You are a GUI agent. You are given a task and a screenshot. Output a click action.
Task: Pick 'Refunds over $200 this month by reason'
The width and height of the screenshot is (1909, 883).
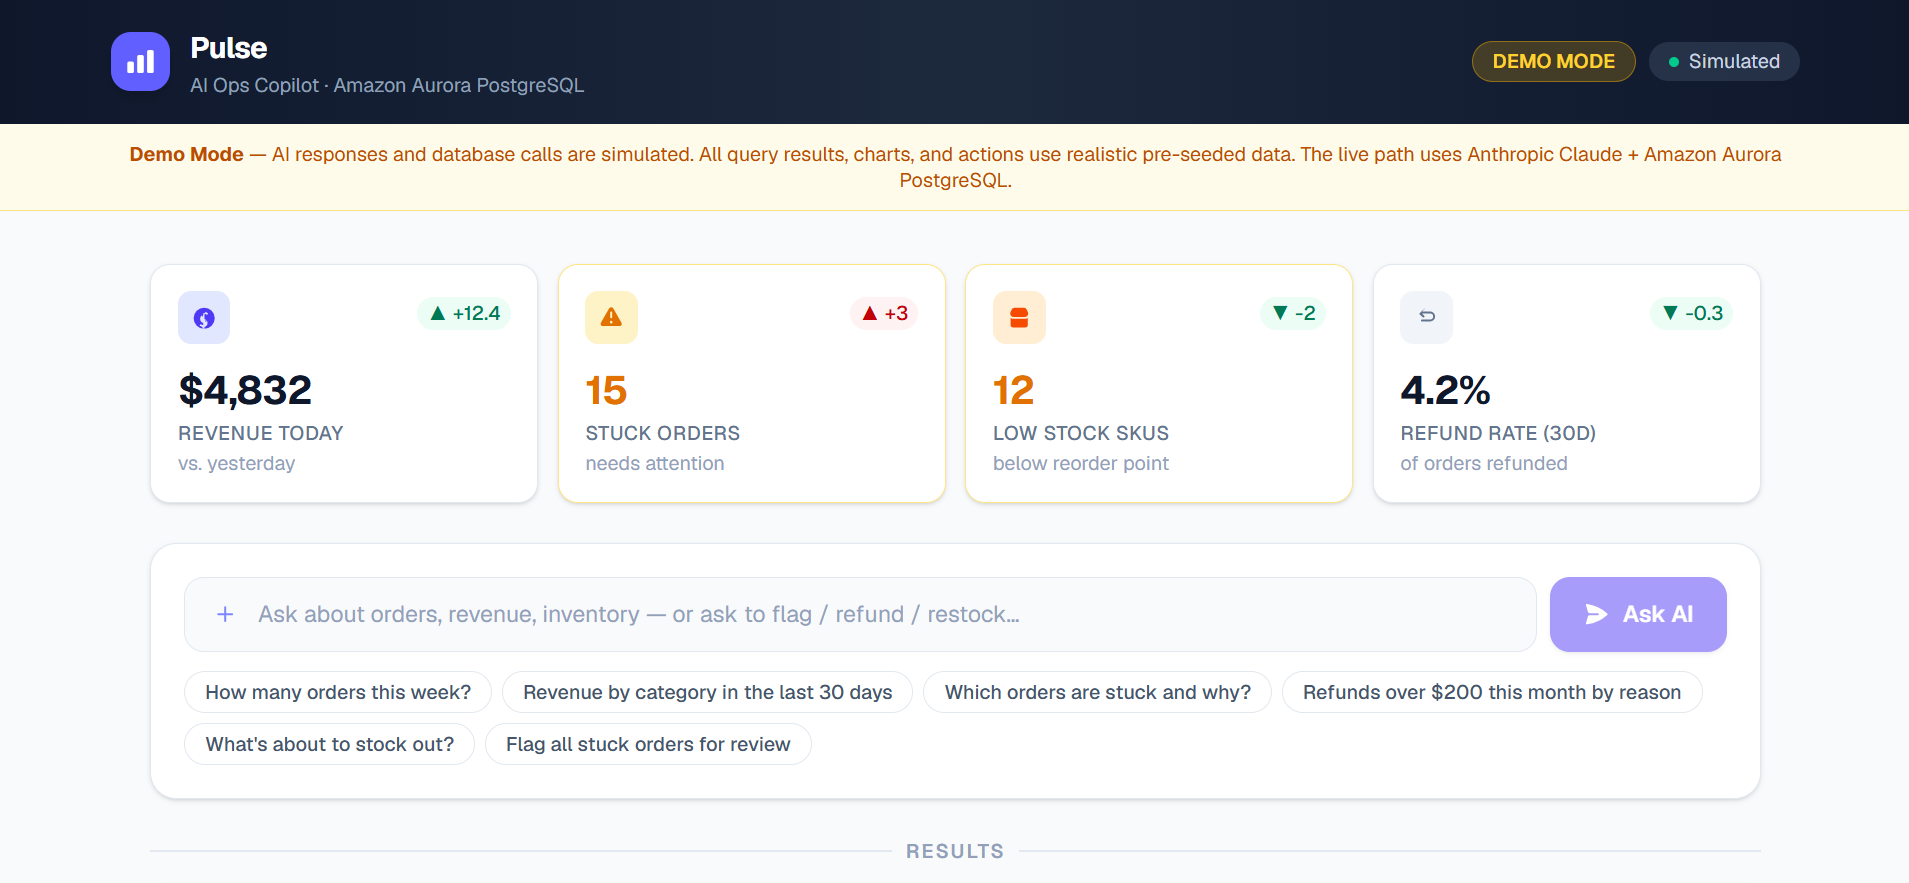[1492, 692]
